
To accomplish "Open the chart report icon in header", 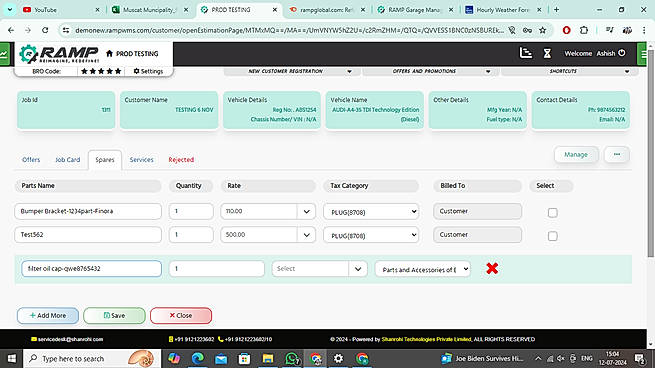I will [526, 53].
